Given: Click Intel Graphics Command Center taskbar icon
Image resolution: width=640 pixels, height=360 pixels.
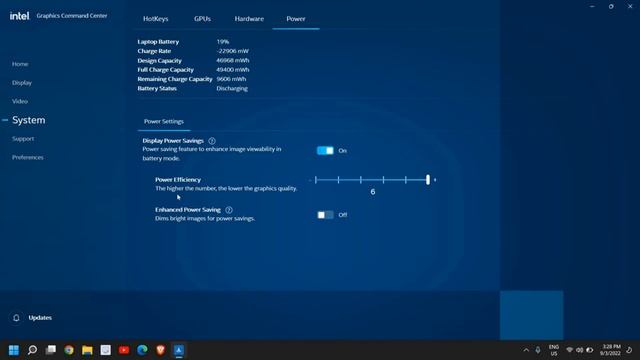Looking at the screenshot, I should pos(179,350).
